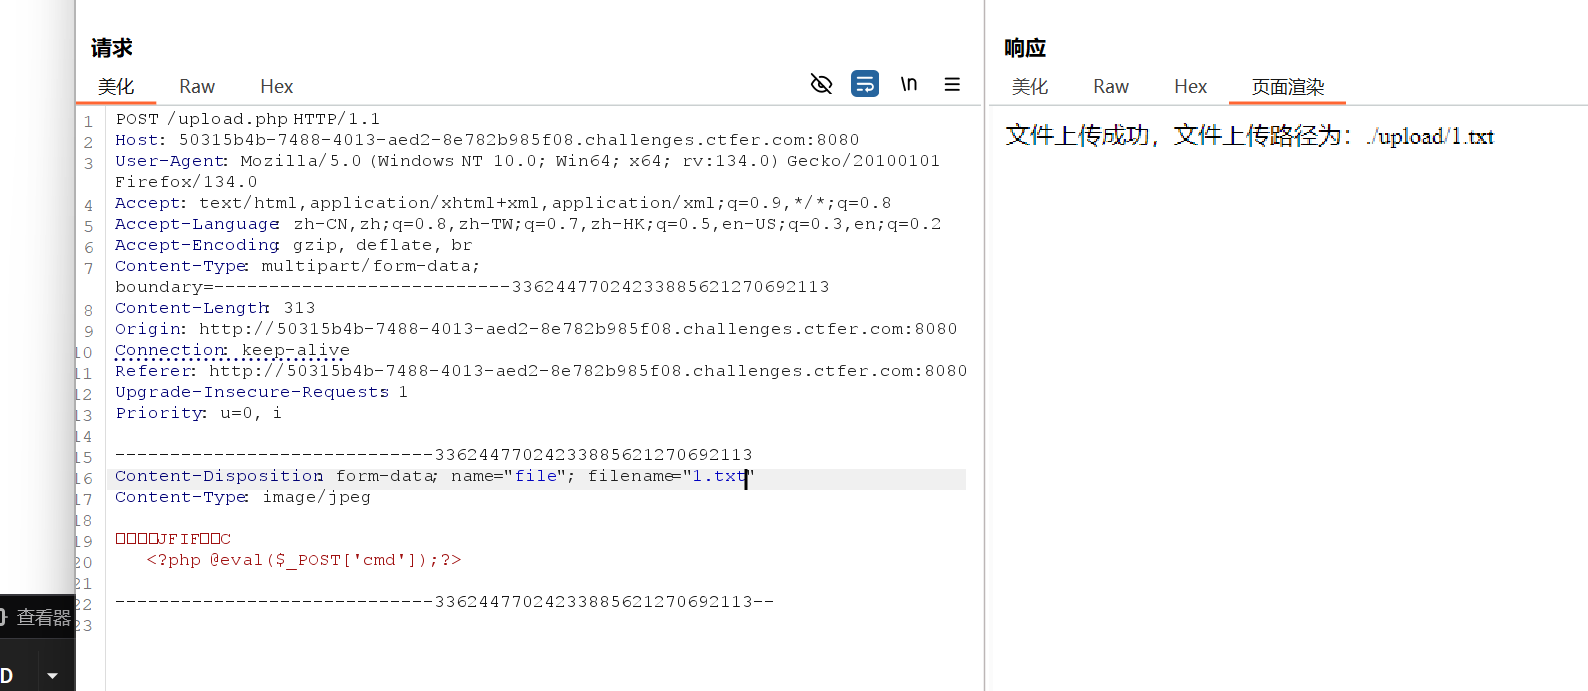The width and height of the screenshot is (1588, 691).
Task: Switch to the response 美化 tab
Action: [x=1030, y=87]
